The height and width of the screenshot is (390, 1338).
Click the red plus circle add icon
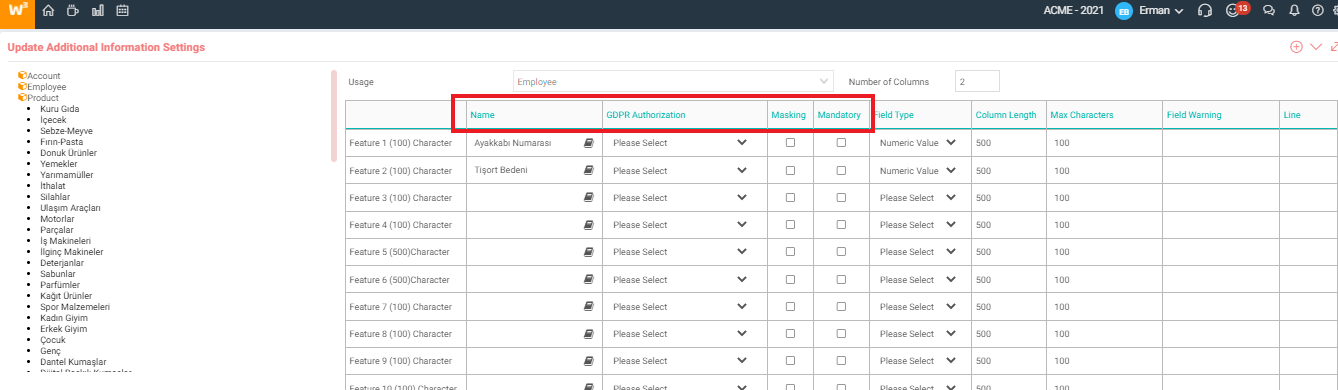tap(1296, 47)
